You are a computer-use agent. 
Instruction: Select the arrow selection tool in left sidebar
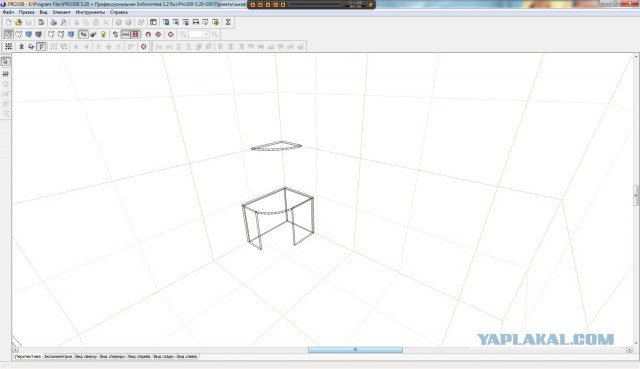pyautogui.click(x=6, y=61)
